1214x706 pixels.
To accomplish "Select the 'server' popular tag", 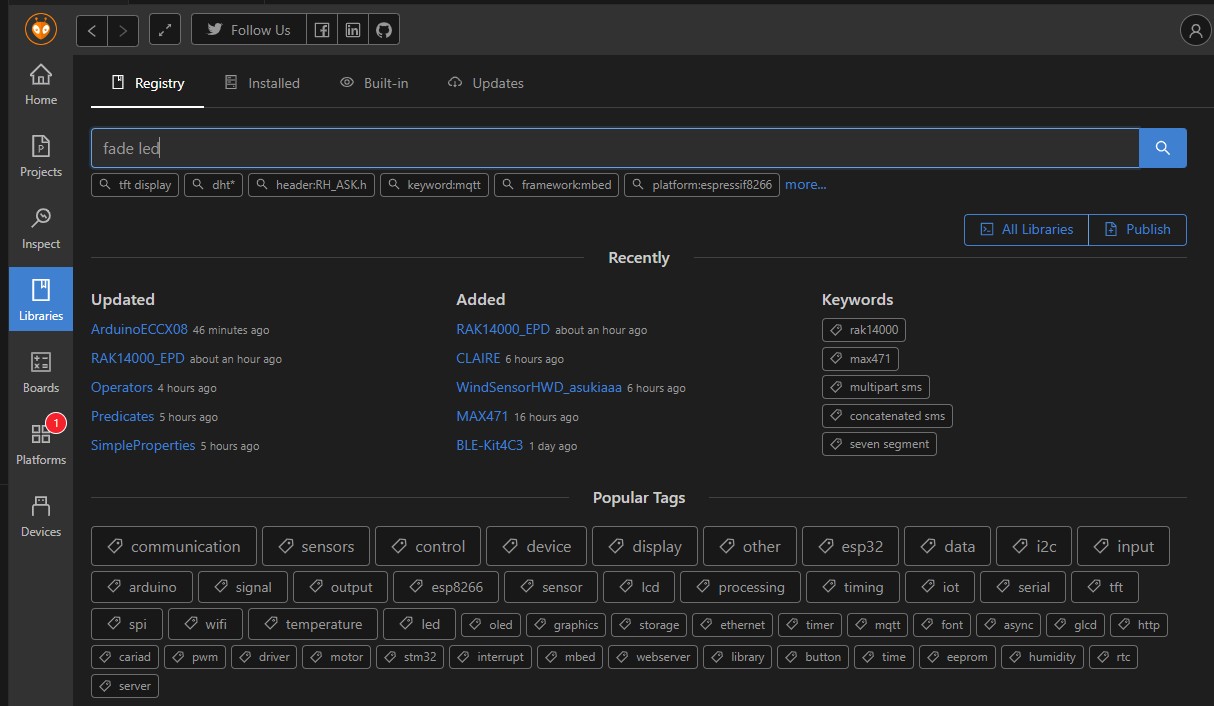I will click(x=124, y=686).
